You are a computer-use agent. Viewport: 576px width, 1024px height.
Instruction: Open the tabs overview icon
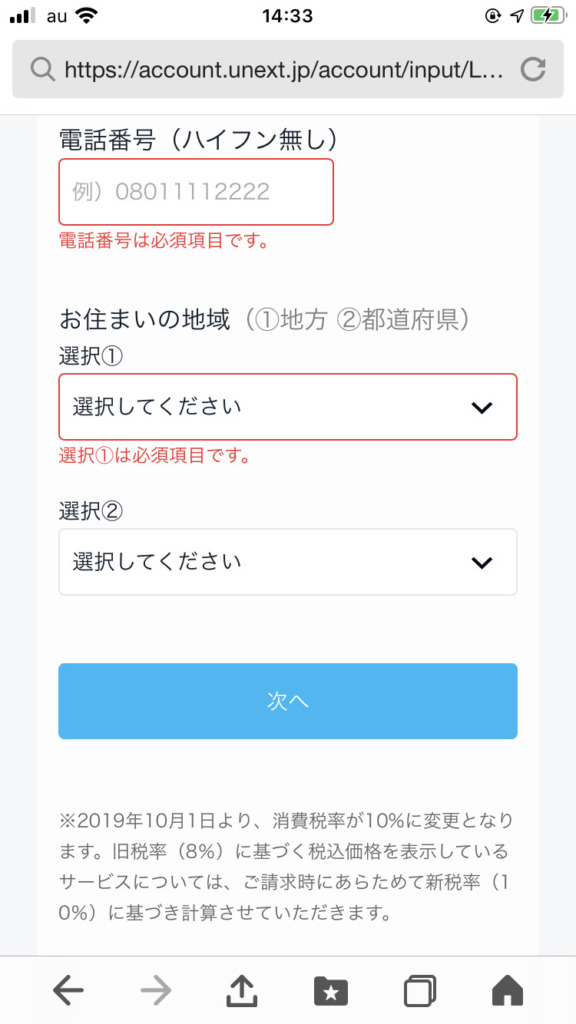point(420,991)
